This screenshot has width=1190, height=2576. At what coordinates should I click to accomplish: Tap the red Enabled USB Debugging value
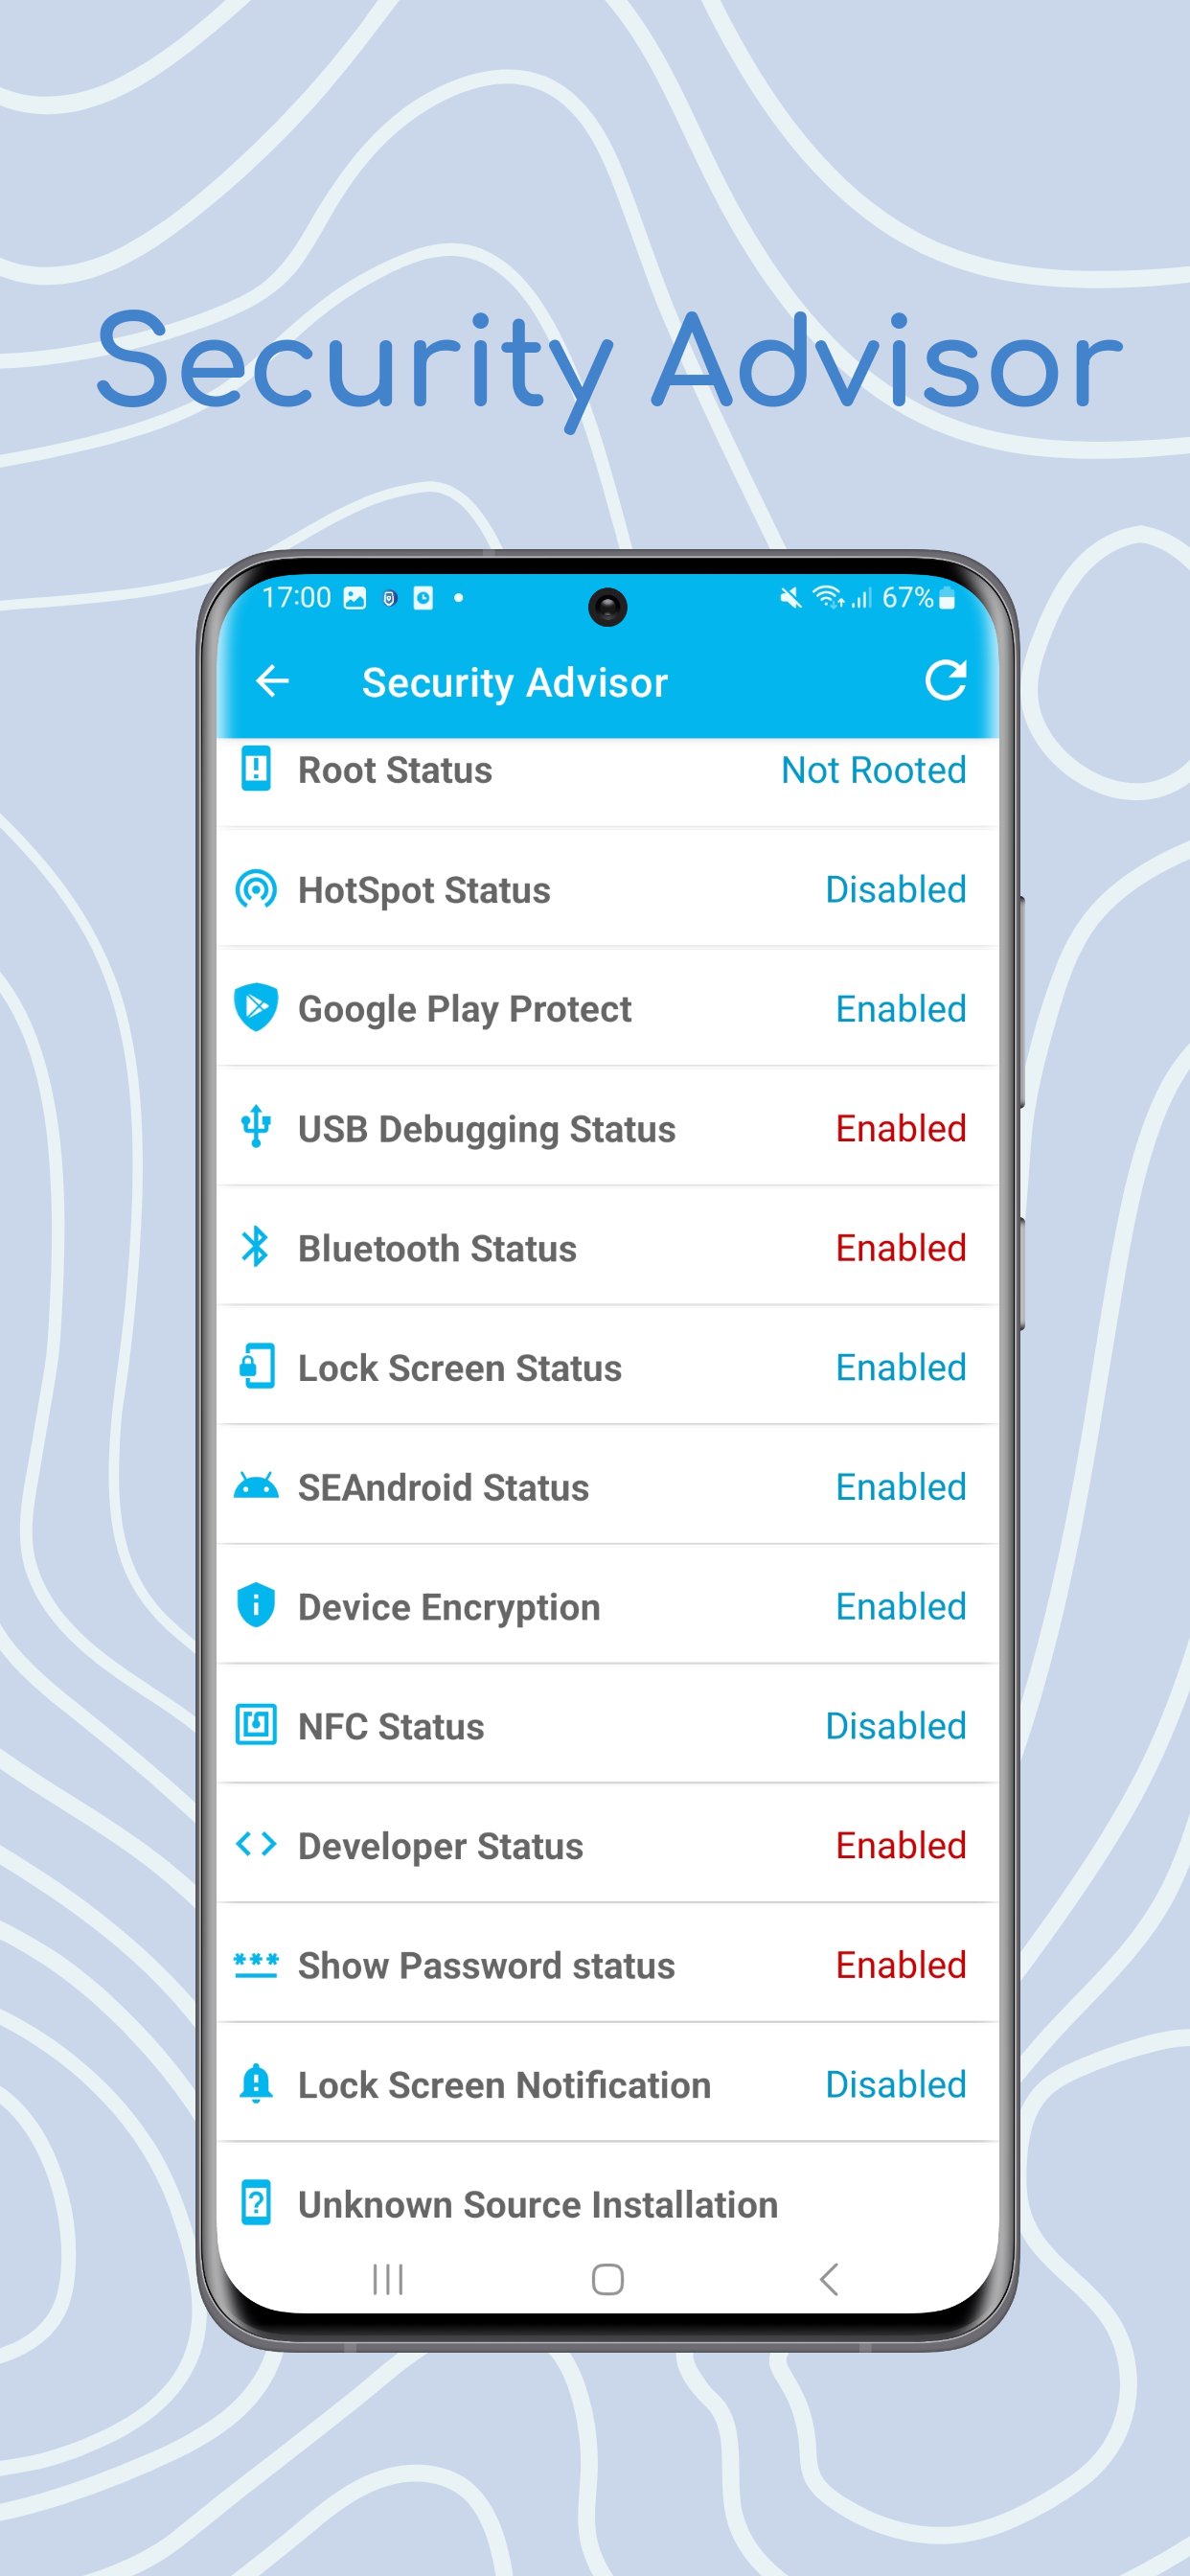(x=900, y=1129)
